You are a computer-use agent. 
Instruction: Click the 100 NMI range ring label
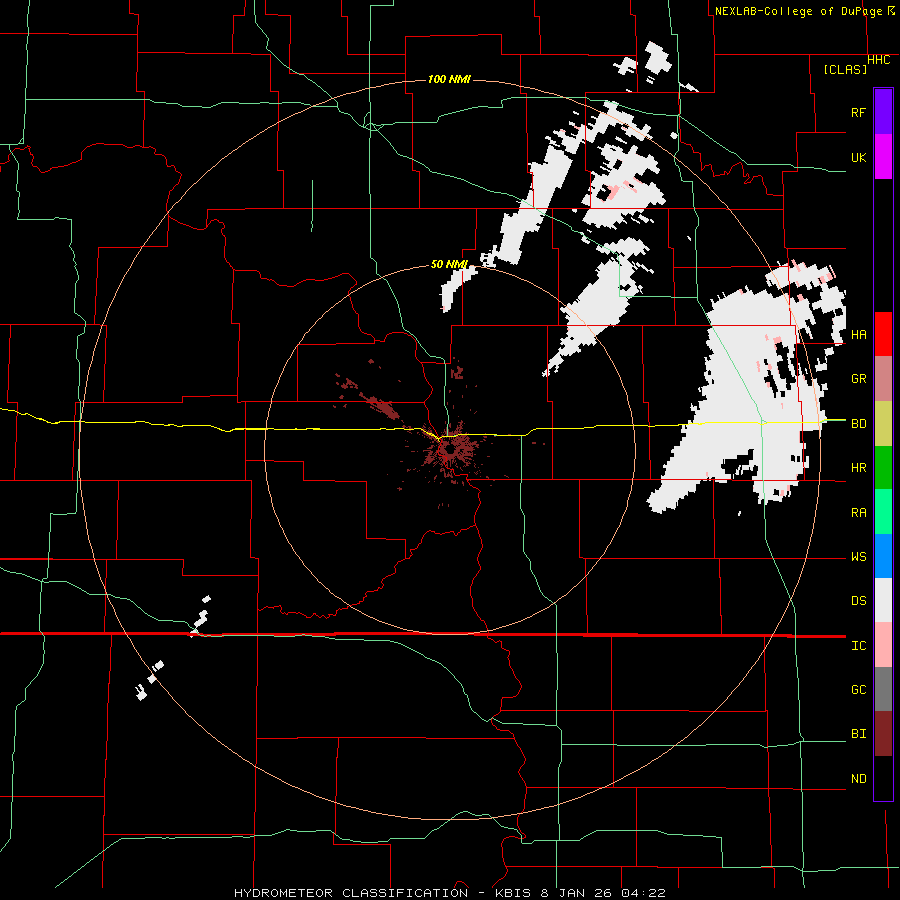(449, 79)
